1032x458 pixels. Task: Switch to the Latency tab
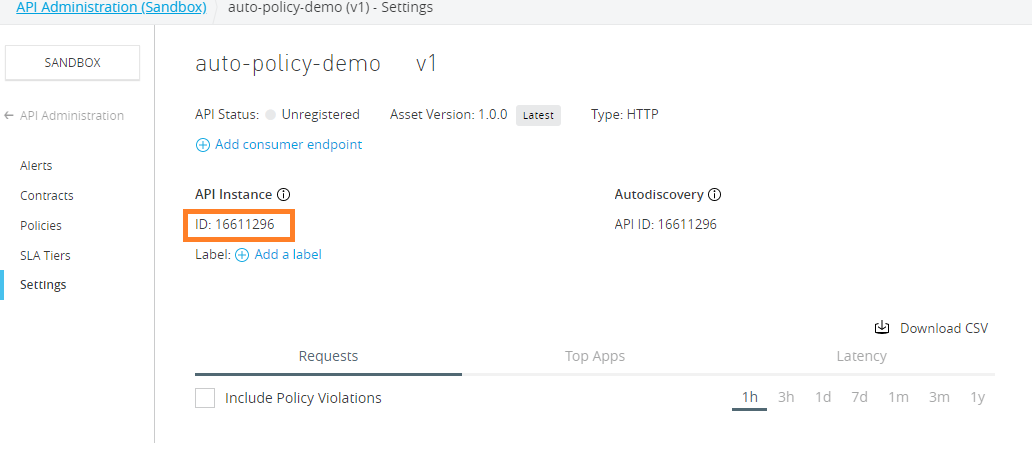pos(861,356)
